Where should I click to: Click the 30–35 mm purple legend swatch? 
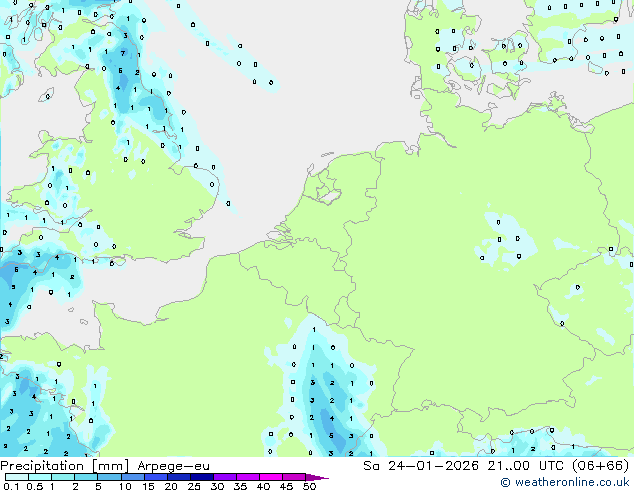point(224,477)
